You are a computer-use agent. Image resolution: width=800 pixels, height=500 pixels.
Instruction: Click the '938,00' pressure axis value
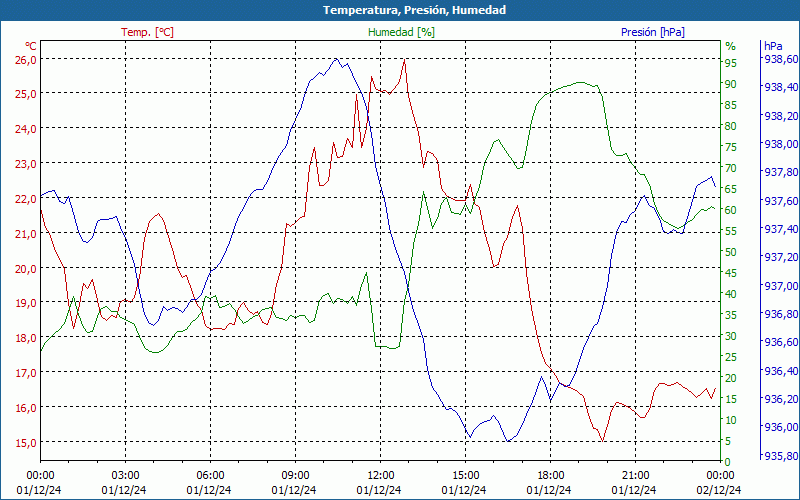(x=780, y=144)
